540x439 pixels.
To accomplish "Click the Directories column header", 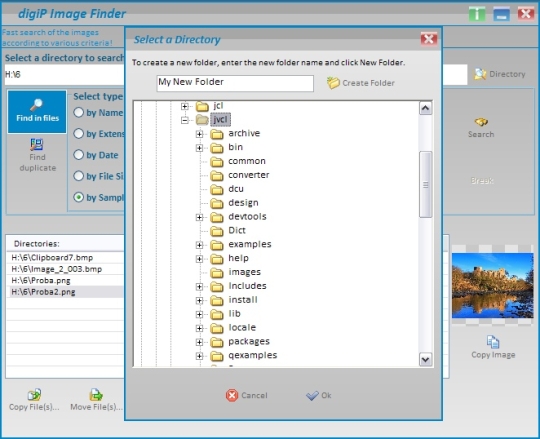I will [65, 243].
